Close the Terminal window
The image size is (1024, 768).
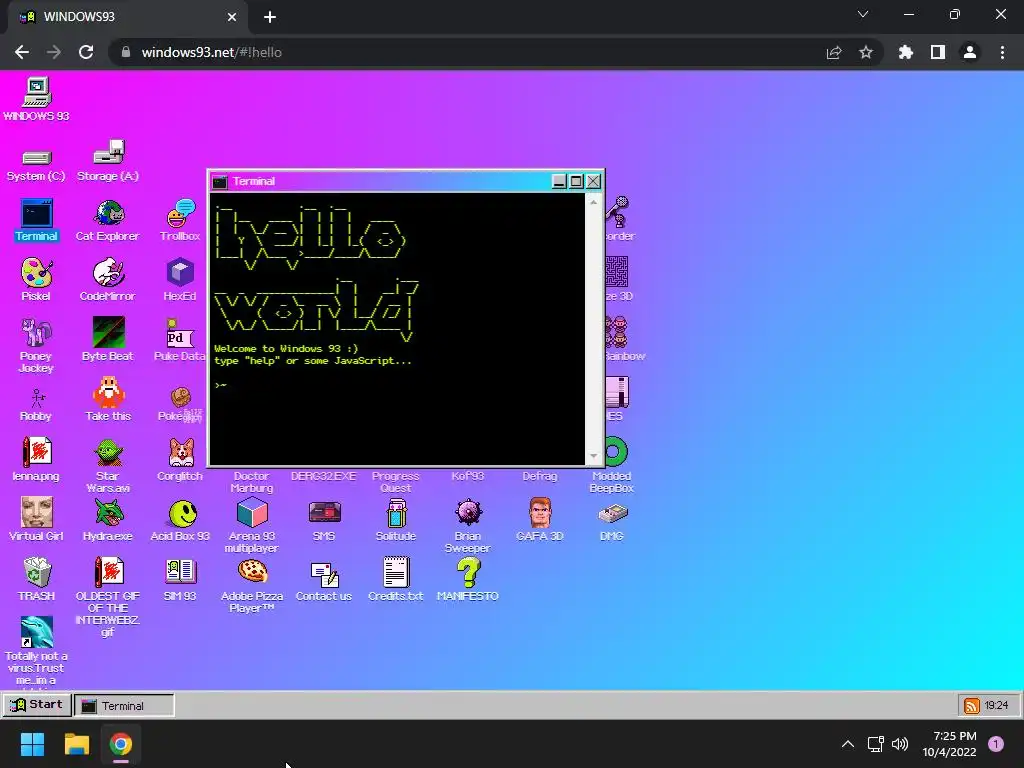pyautogui.click(x=593, y=182)
